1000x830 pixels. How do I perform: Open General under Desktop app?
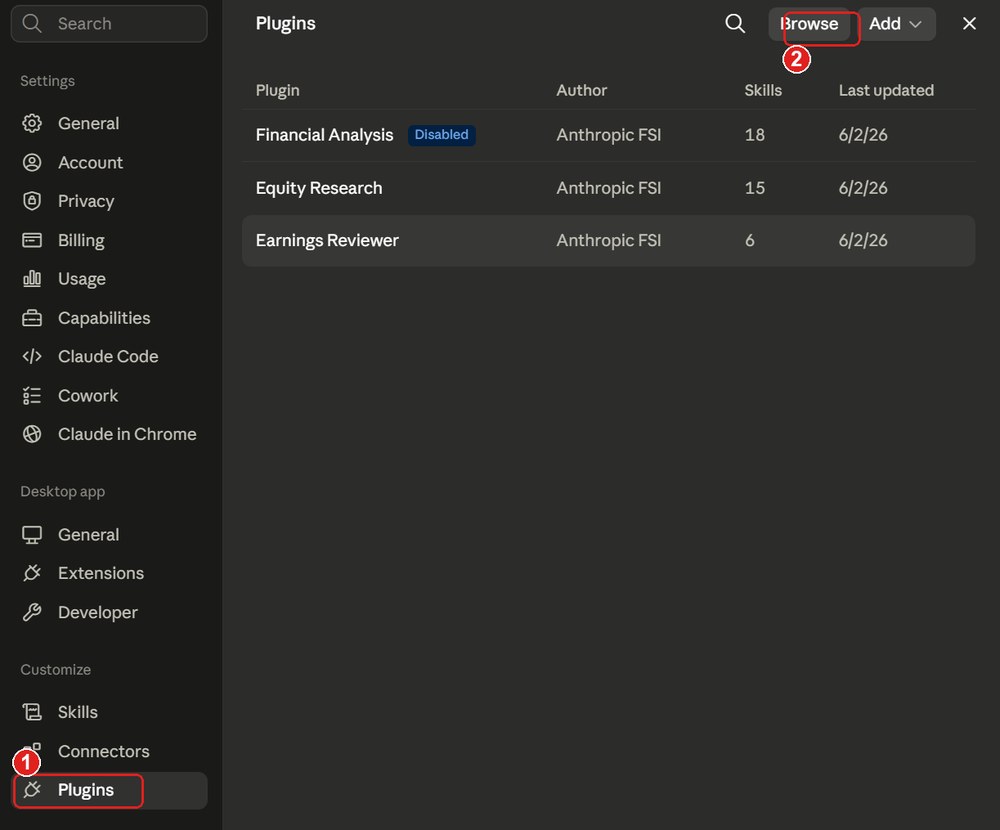109,535
